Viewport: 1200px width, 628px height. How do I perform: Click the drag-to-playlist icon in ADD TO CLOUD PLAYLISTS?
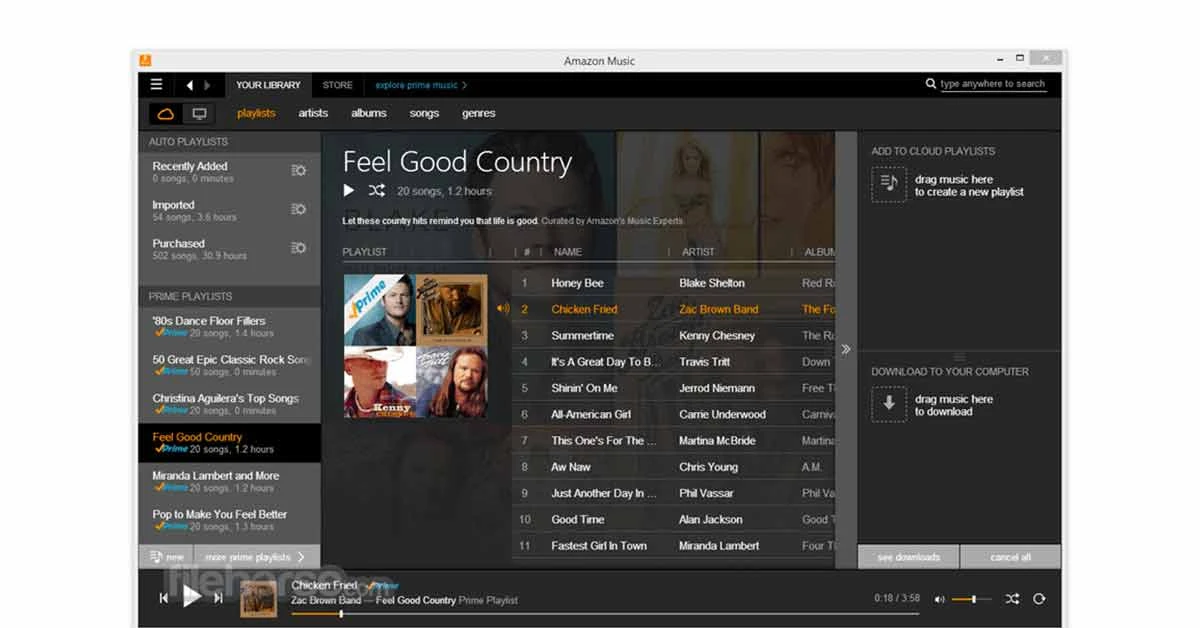tap(889, 186)
